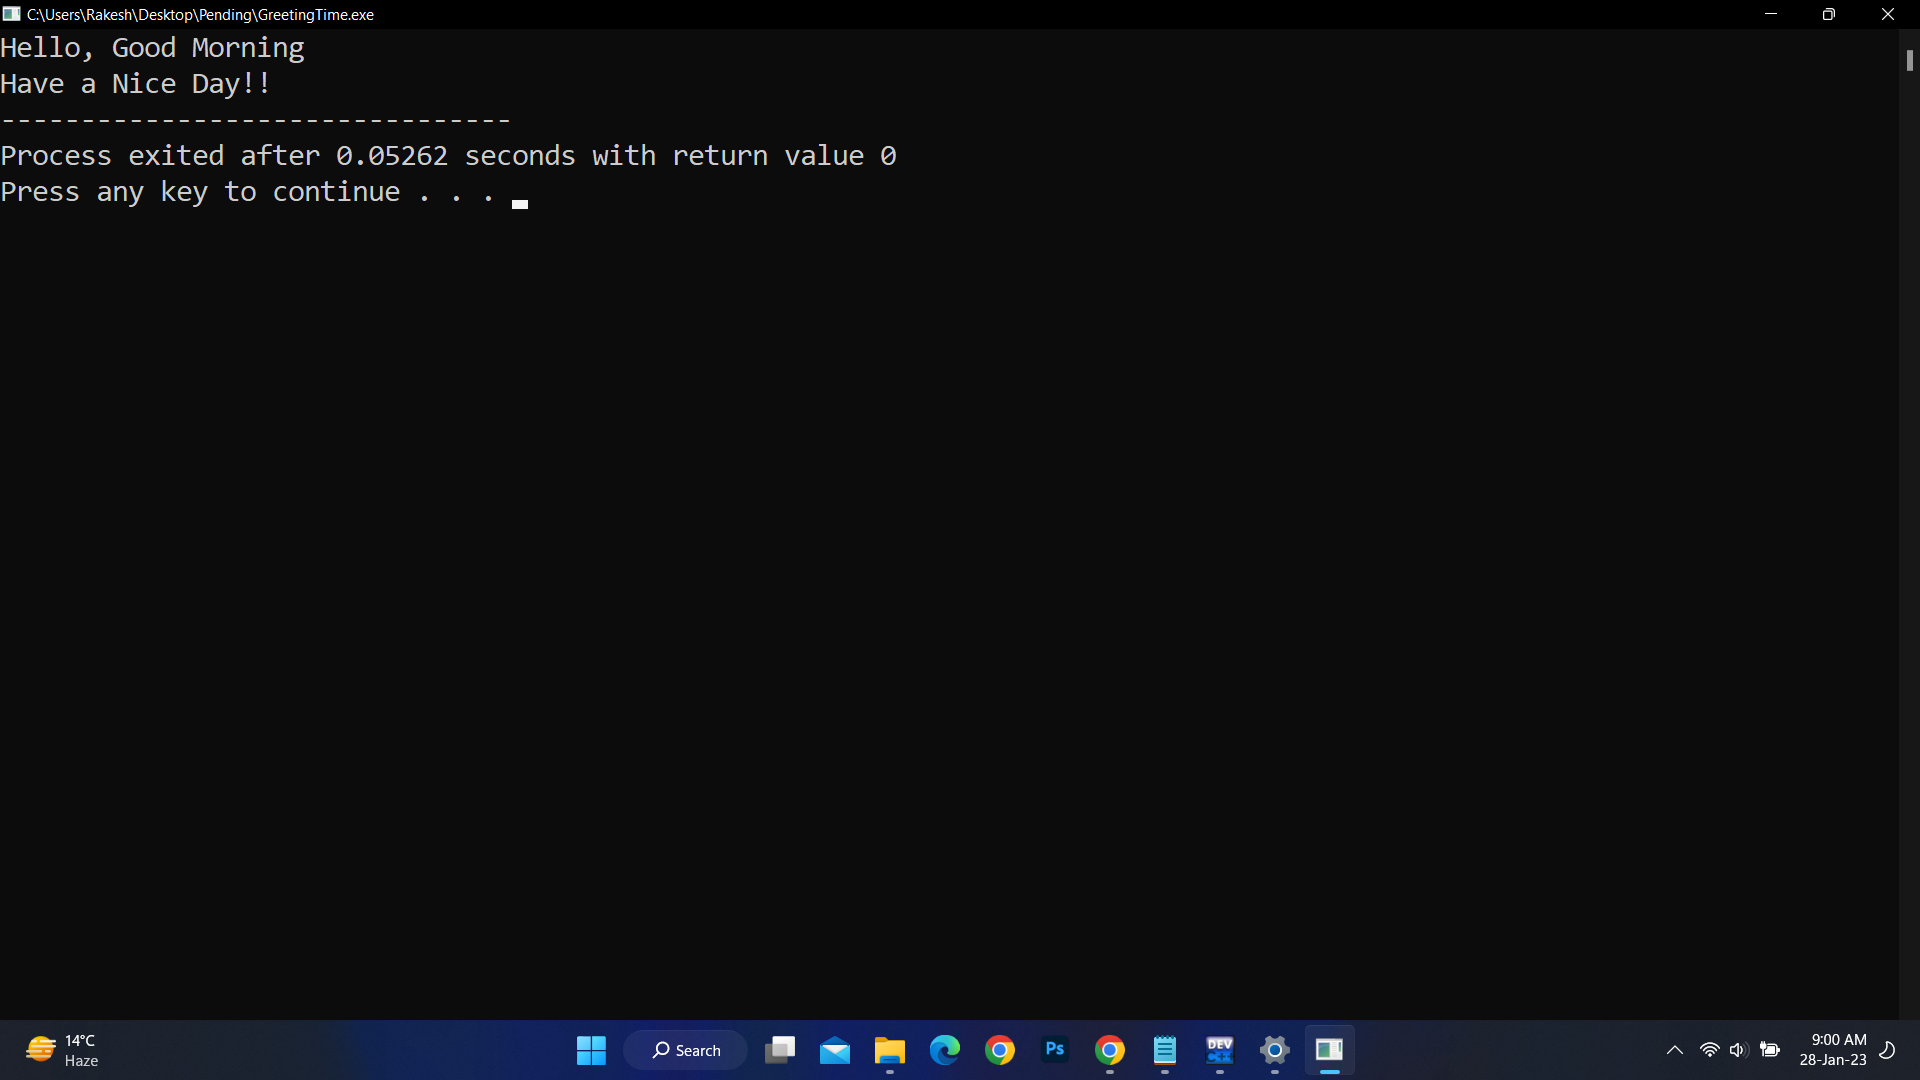Open Notepad from the taskbar
Viewport: 1920px width, 1080px height.
coord(1164,1050)
